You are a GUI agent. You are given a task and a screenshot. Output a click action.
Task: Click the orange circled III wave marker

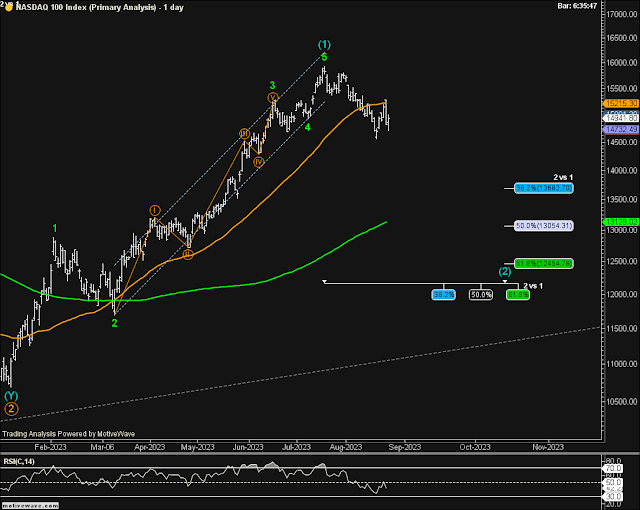(x=244, y=134)
